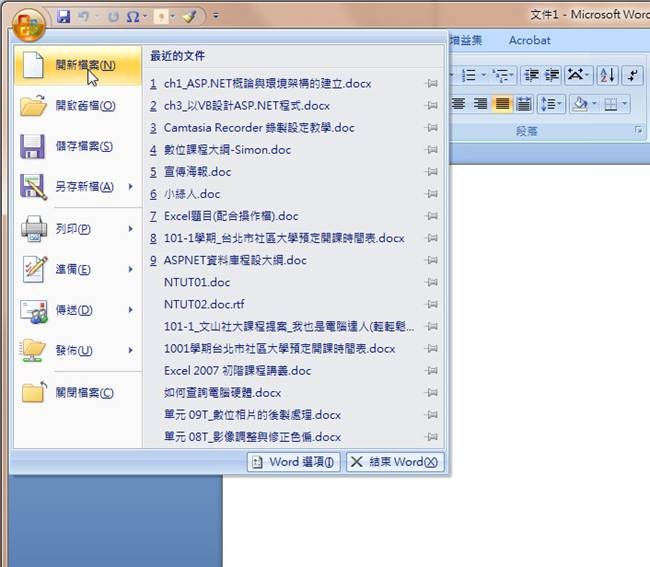The image size is (650, 567).
Task: Expand the 另存新檔 submenu arrow
Action: coord(131,187)
